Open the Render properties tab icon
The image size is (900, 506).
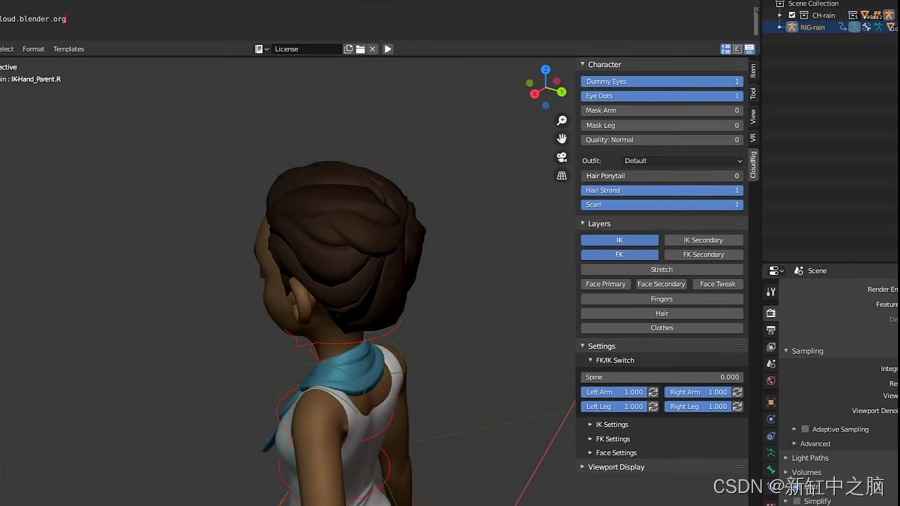click(x=771, y=313)
